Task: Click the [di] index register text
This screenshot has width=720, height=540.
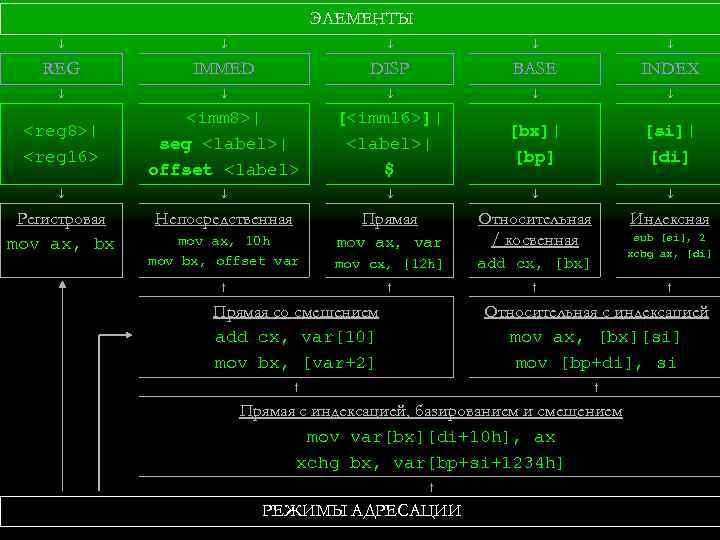Action: click(x=670, y=158)
